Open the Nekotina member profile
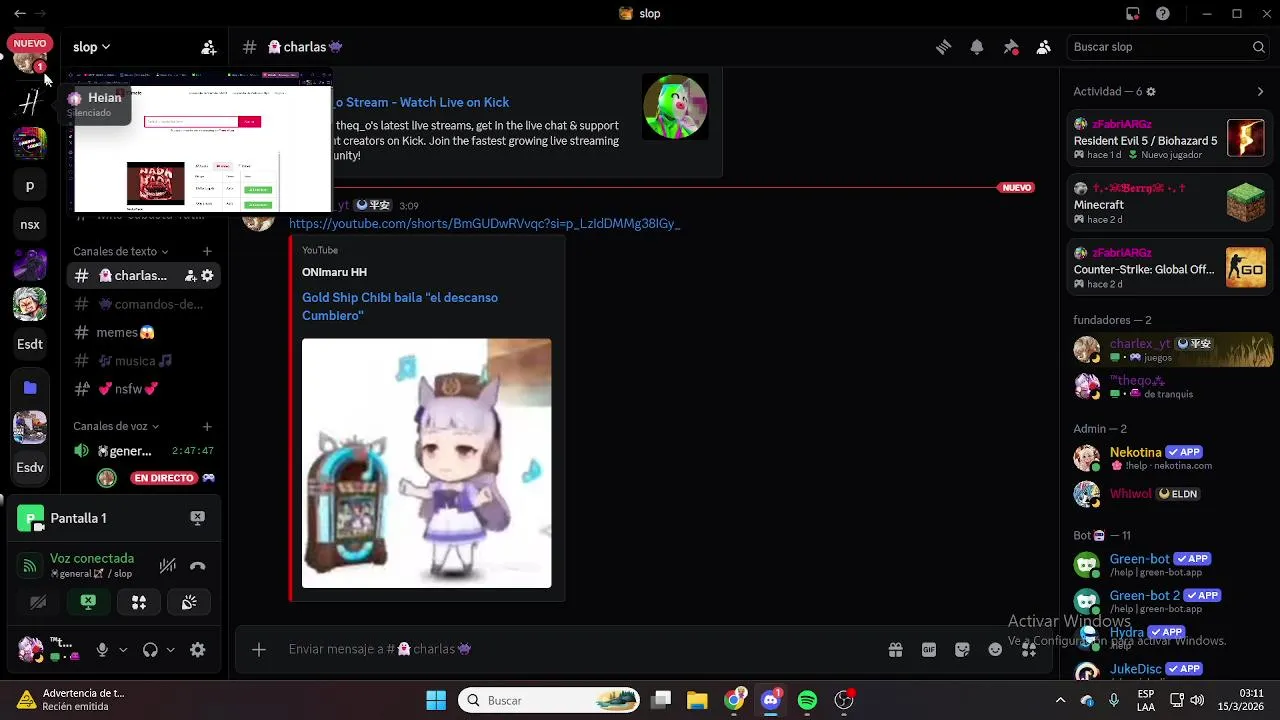Image resolution: width=1280 pixels, height=720 pixels. [x=1165, y=458]
